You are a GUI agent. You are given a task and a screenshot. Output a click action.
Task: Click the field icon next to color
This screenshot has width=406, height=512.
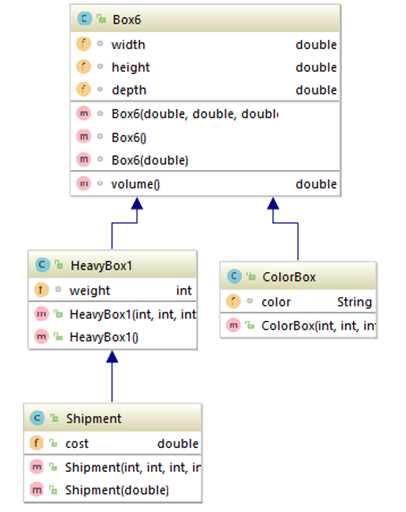233,301
